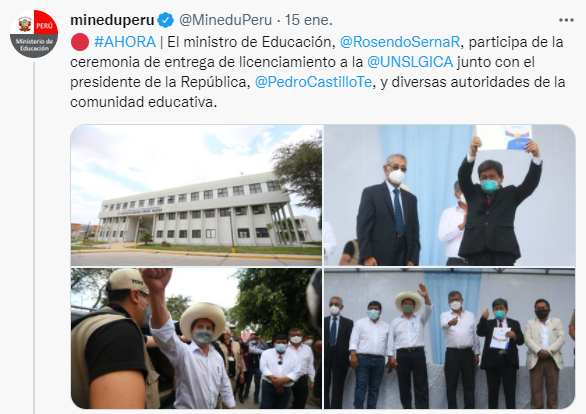Click the #AHORA hashtag

pyautogui.click(x=125, y=42)
